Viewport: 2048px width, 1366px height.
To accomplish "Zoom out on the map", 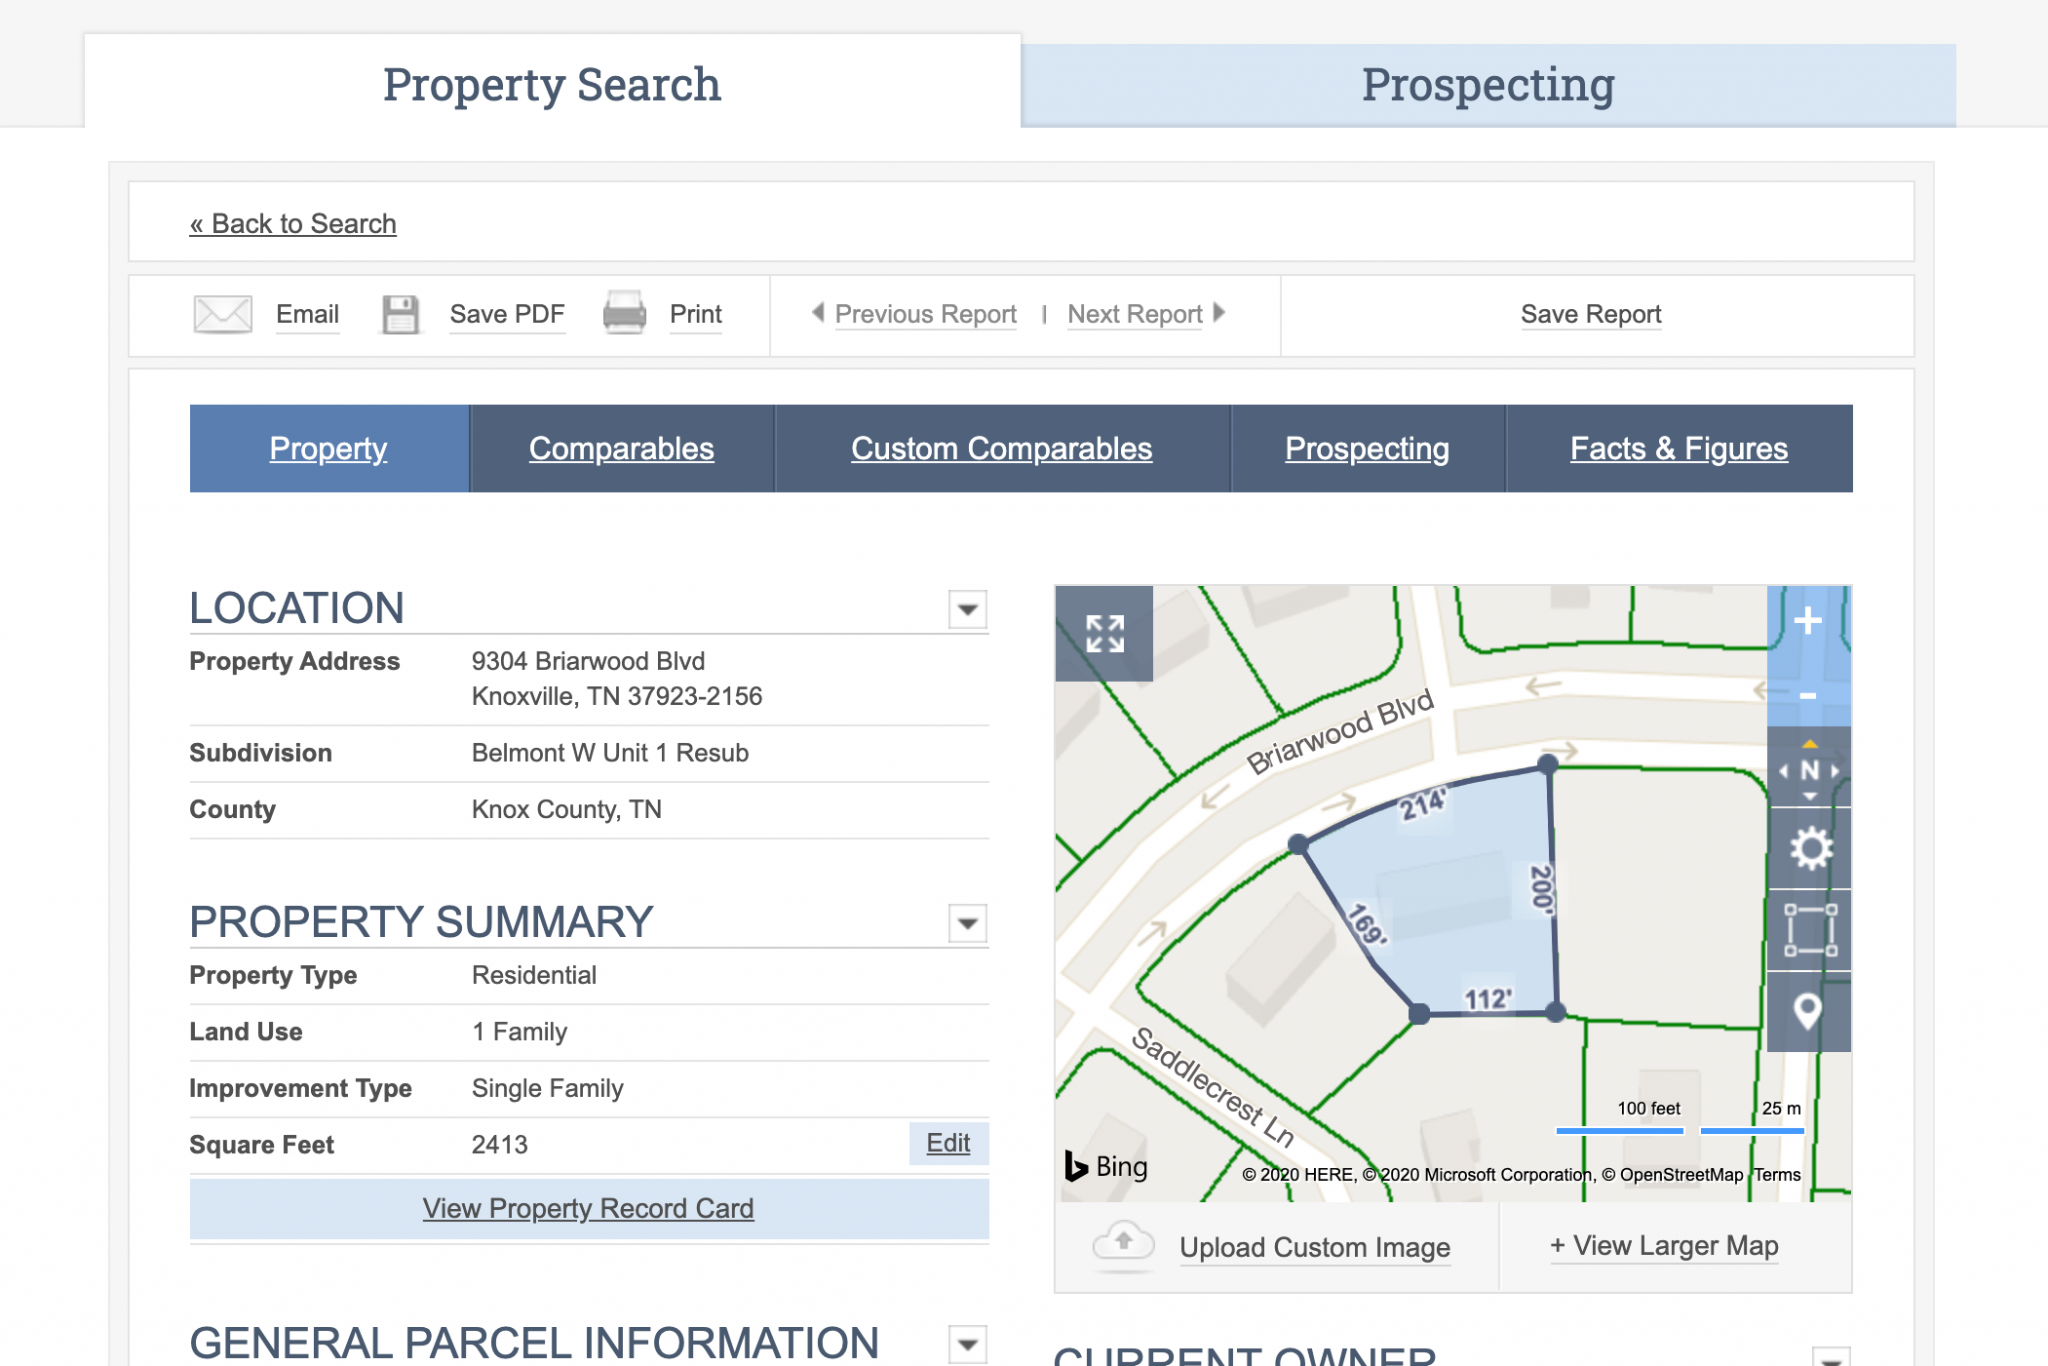I will coord(1808,695).
